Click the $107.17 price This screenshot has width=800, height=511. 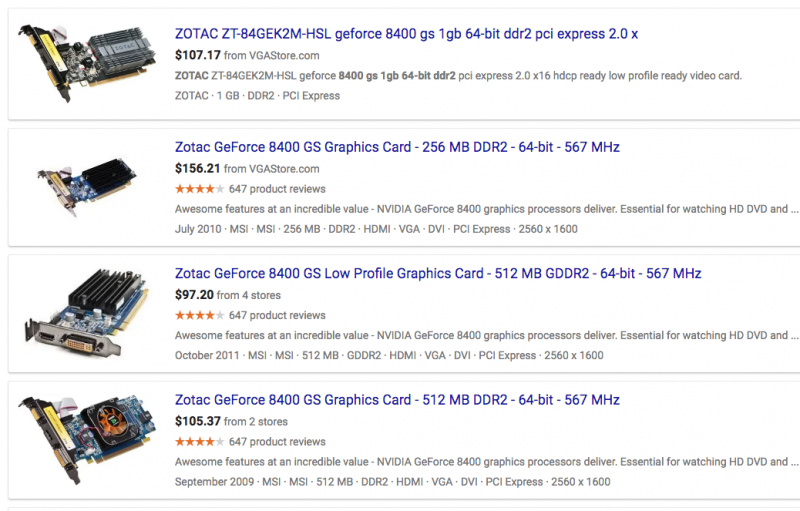point(197,55)
